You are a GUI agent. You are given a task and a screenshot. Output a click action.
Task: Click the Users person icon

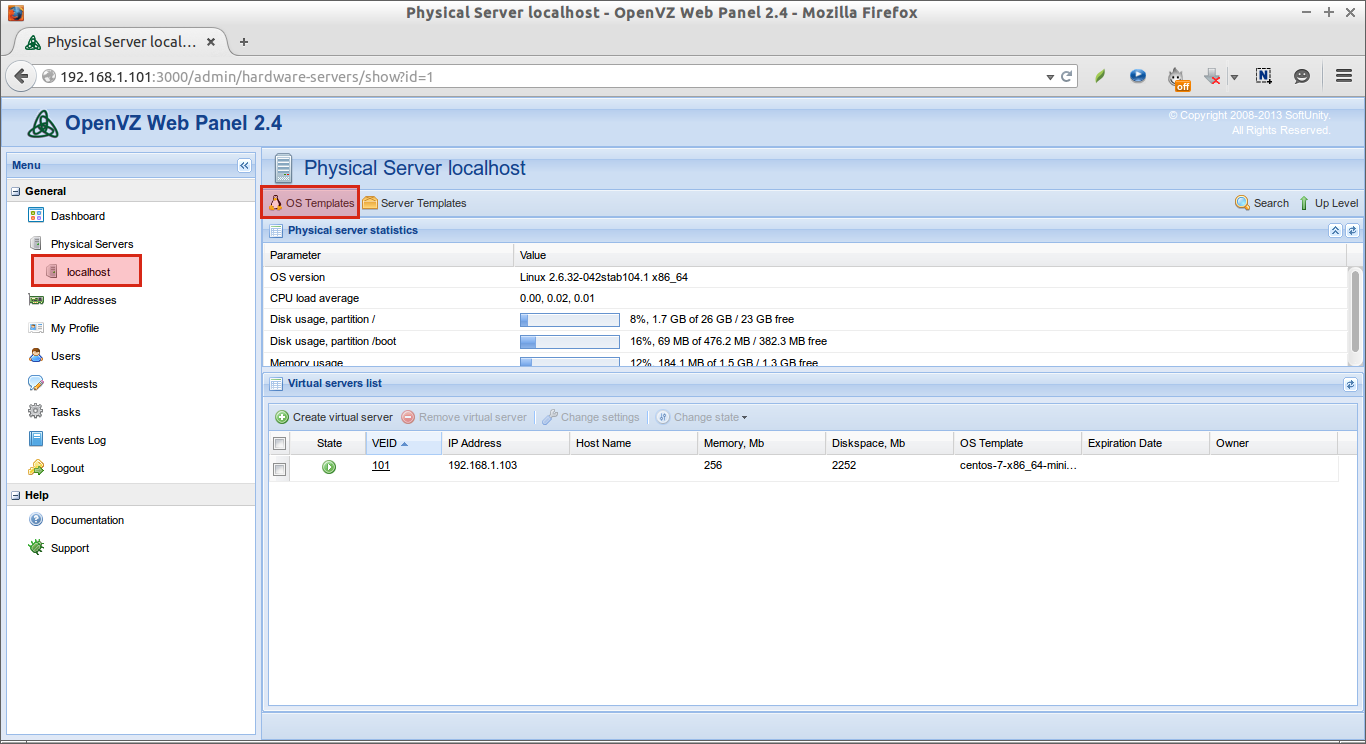coord(36,355)
